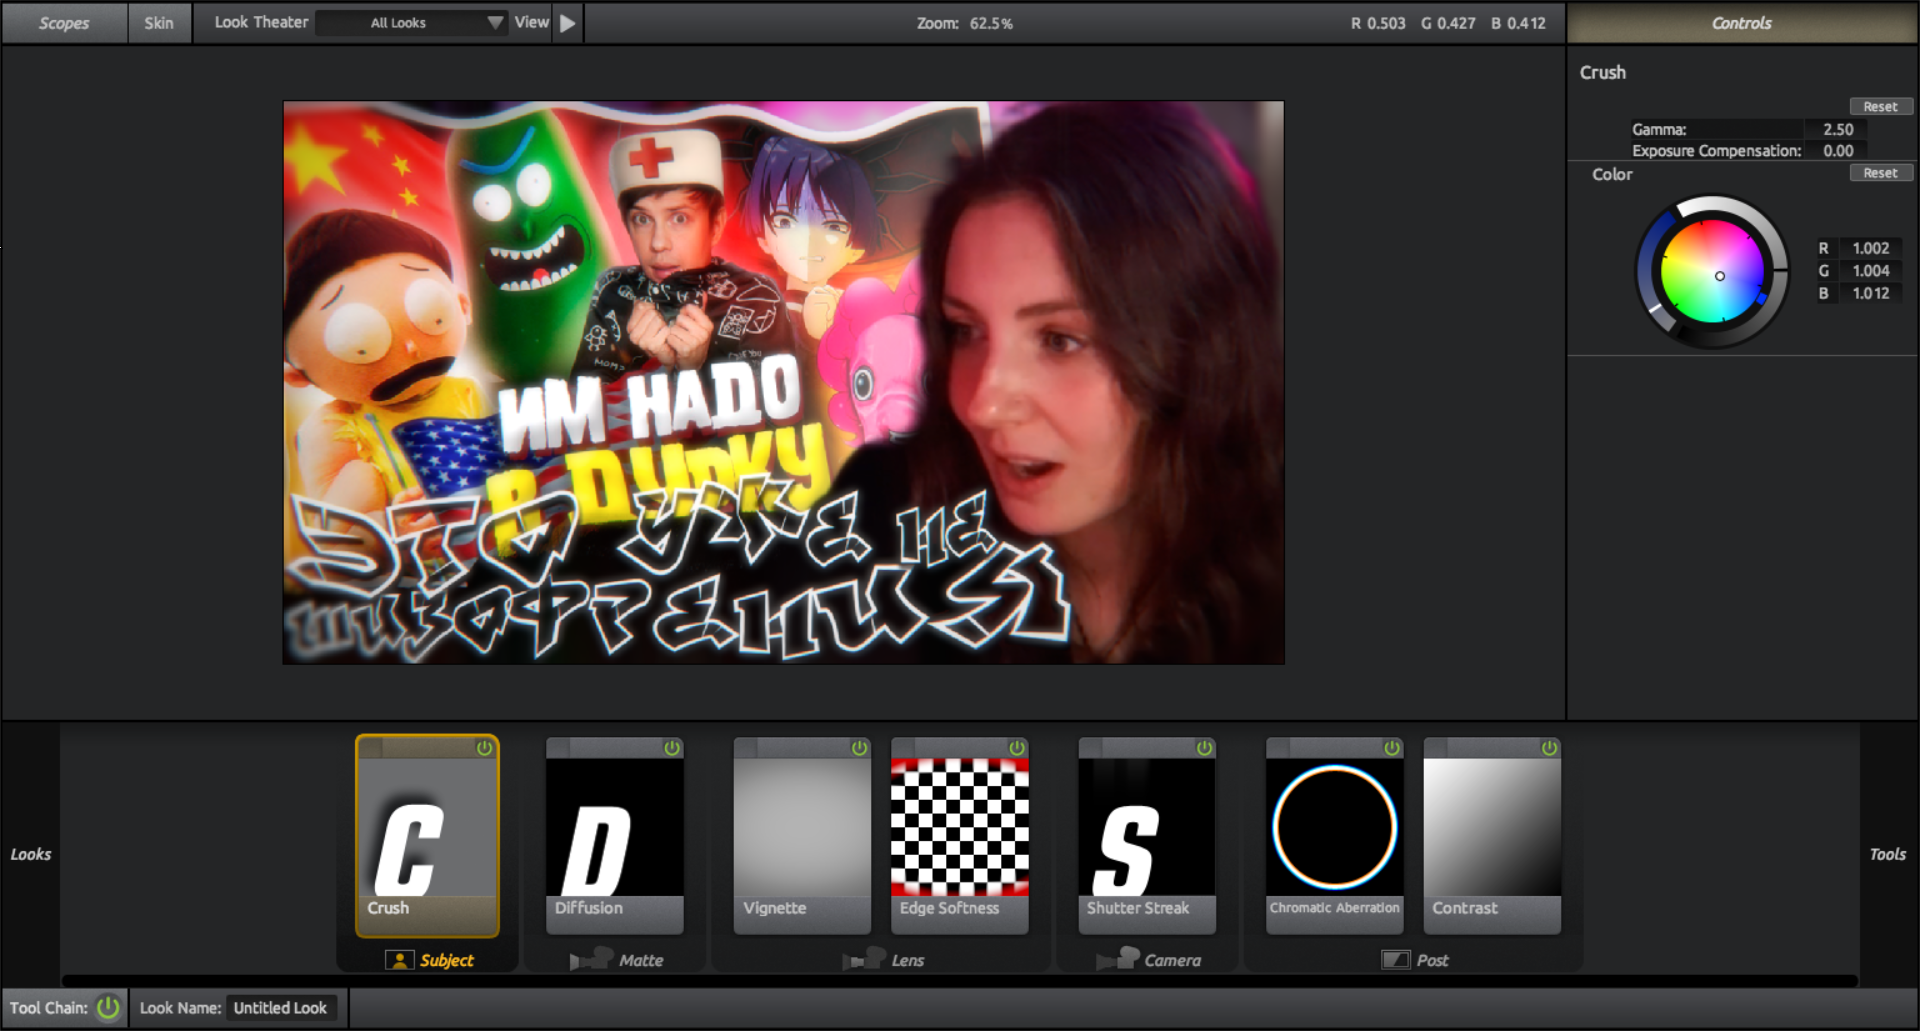Click the Zoom 62.5% readout
This screenshot has height=1031, width=1920.
click(965, 23)
